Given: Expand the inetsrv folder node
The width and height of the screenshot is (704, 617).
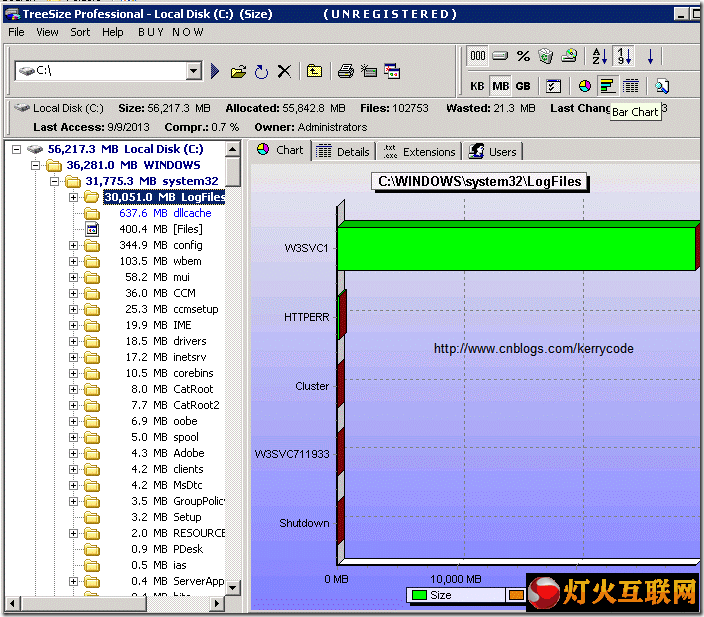Looking at the screenshot, I should 73,357.
